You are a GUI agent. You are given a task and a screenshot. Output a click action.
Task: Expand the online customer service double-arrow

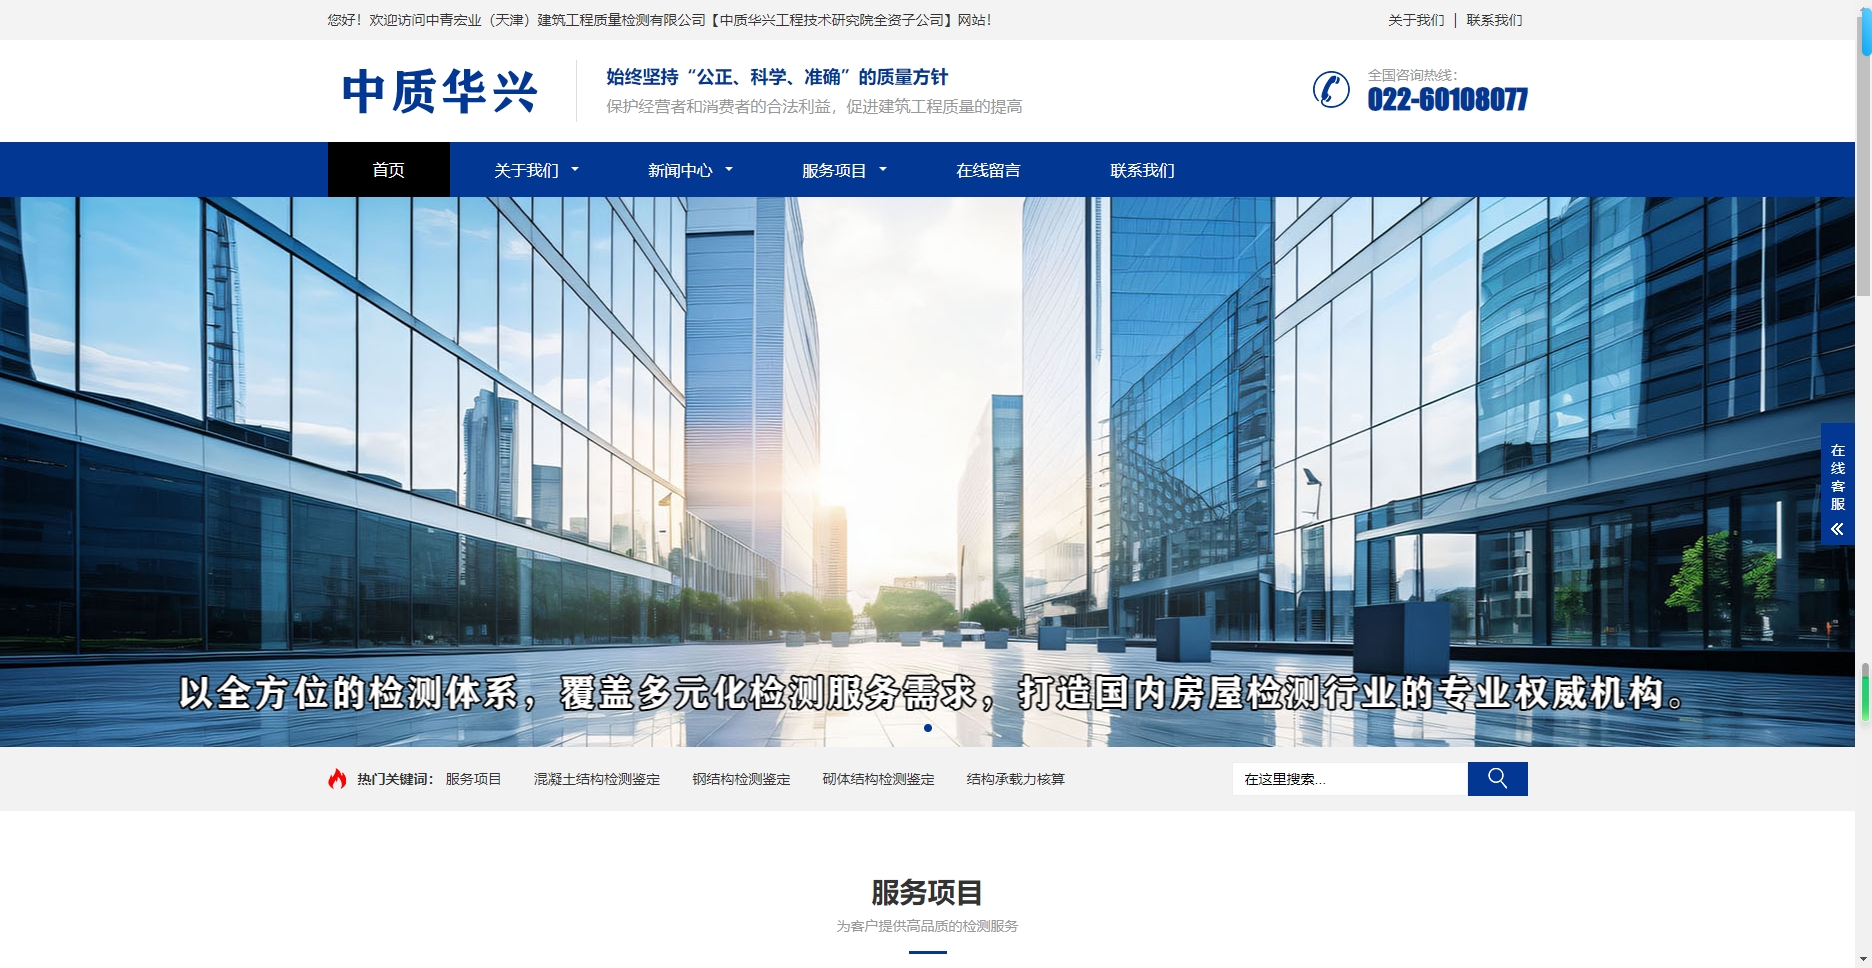1837,529
